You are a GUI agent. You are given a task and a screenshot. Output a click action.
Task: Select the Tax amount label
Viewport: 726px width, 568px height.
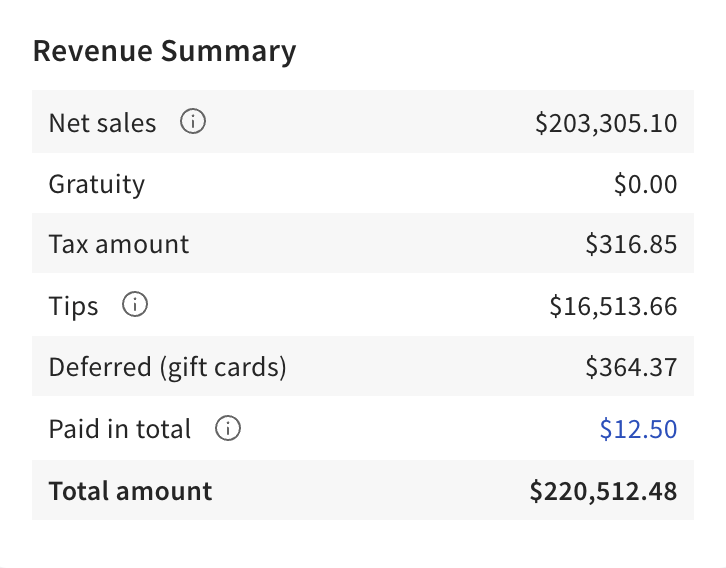(119, 245)
